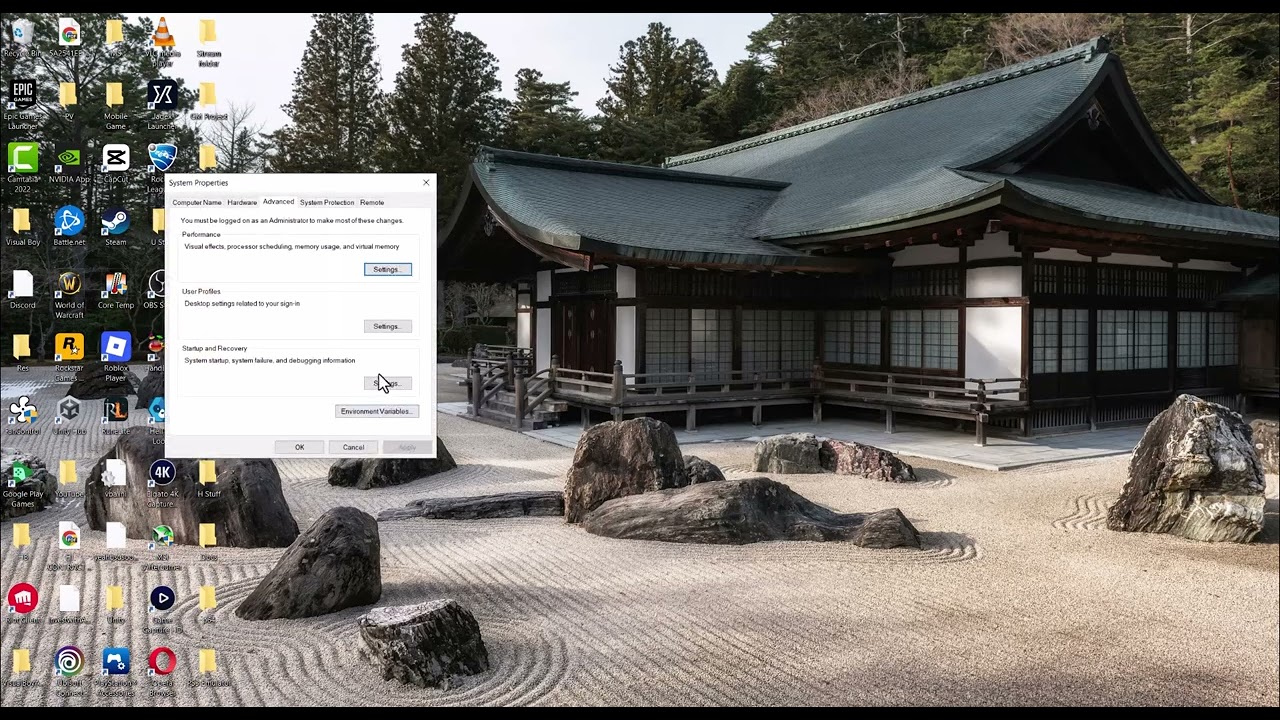
Task: Open the System Protection tab
Action: point(327,203)
